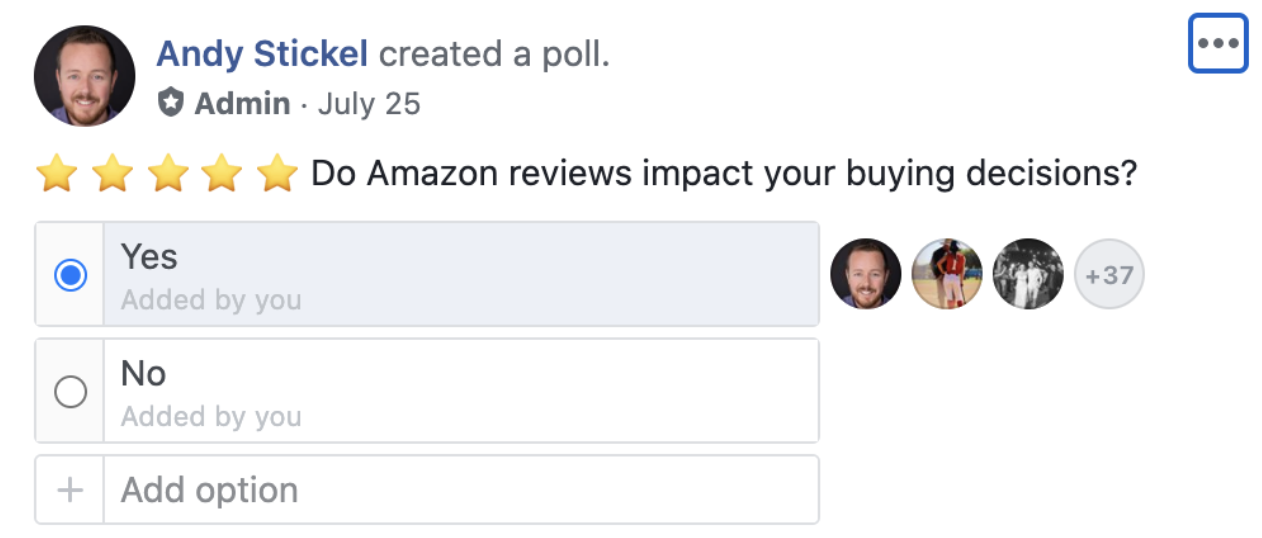Expand the +37 more voters bubble
Viewport: 1262px width, 538px height.
tap(1109, 273)
